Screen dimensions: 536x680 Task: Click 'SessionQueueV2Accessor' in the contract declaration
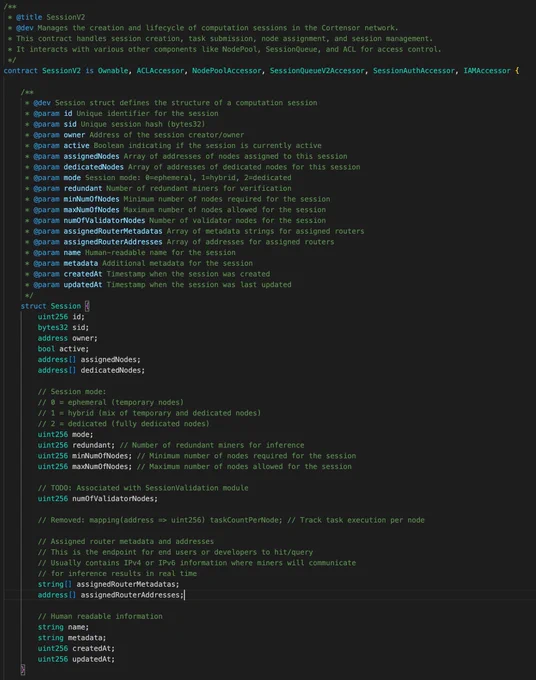click(317, 71)
